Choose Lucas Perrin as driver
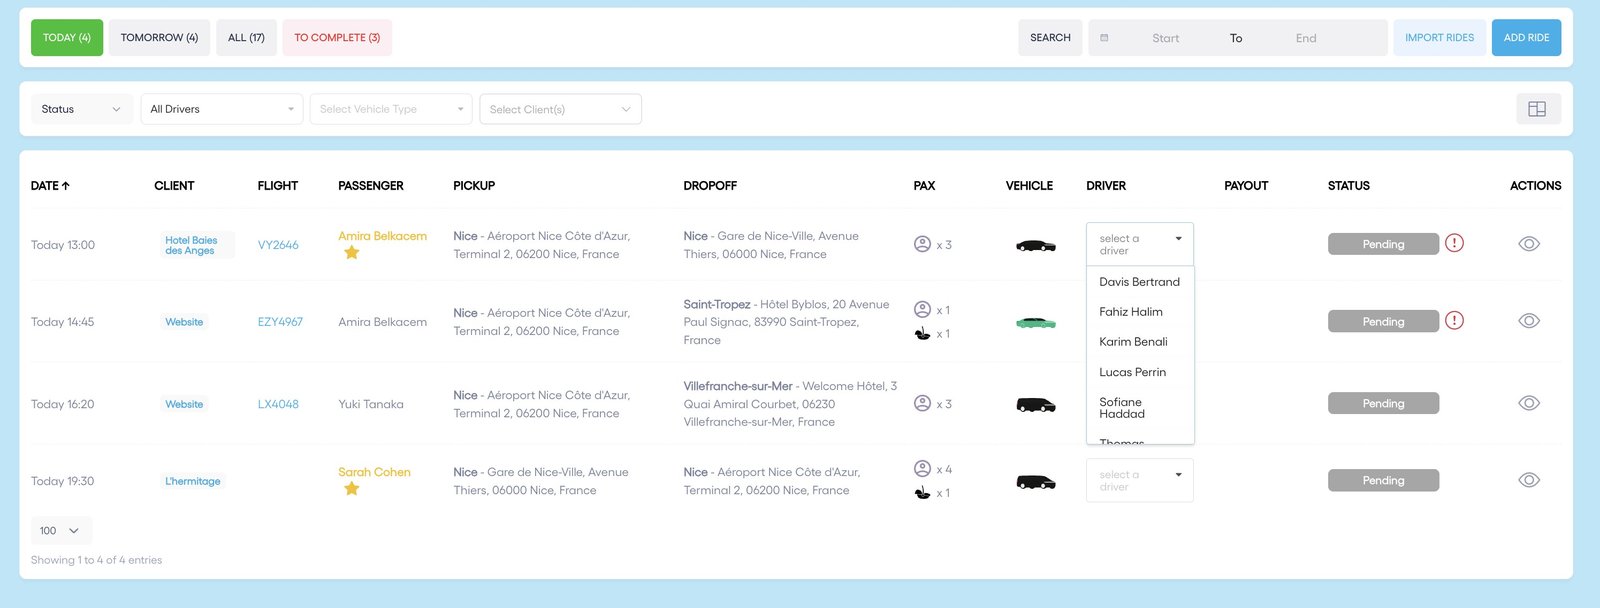This screenshot has width=1600, height=608. point(1140,372)
